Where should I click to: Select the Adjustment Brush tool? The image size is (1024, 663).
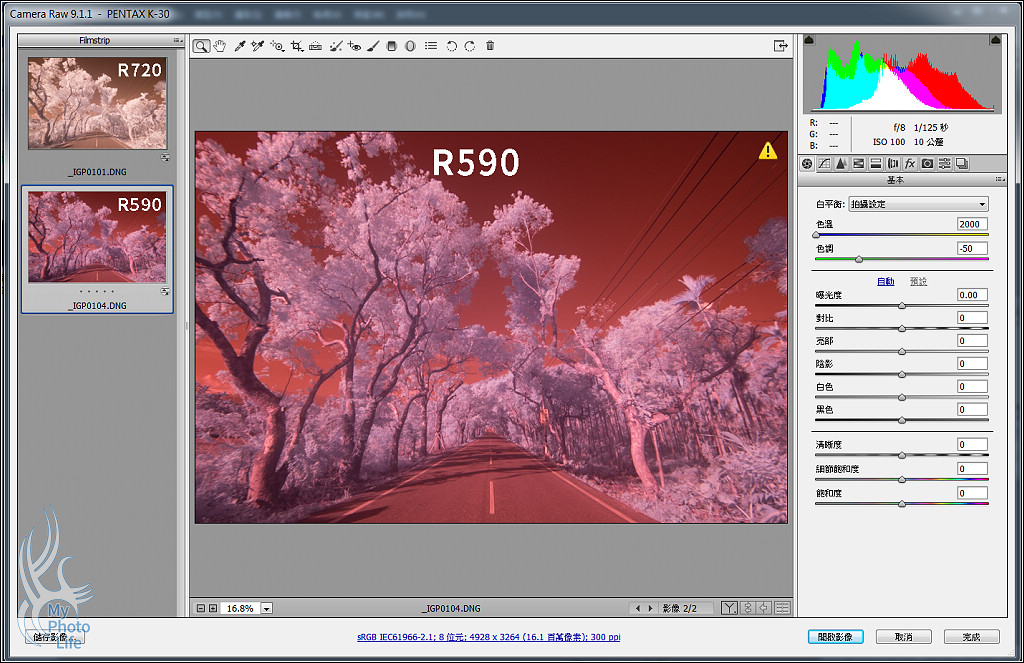pyautogui.click(x=372, y=46)
